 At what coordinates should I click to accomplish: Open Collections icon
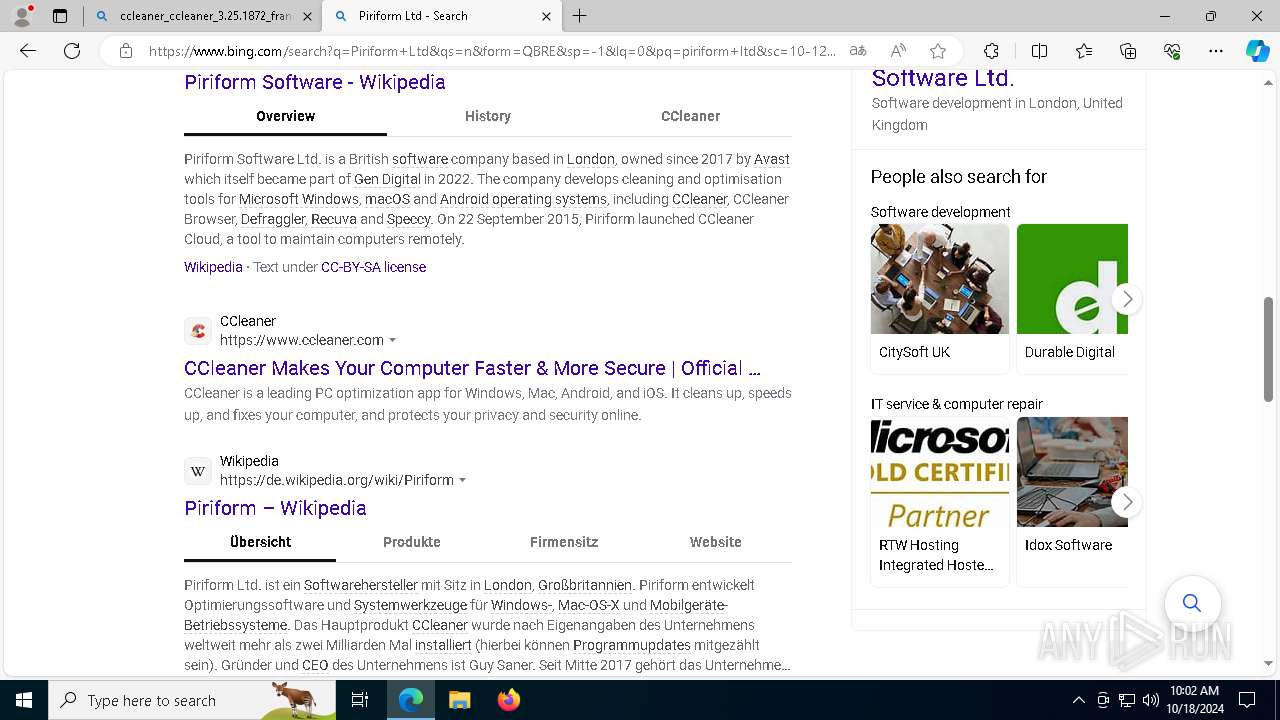coord(1128,51)
